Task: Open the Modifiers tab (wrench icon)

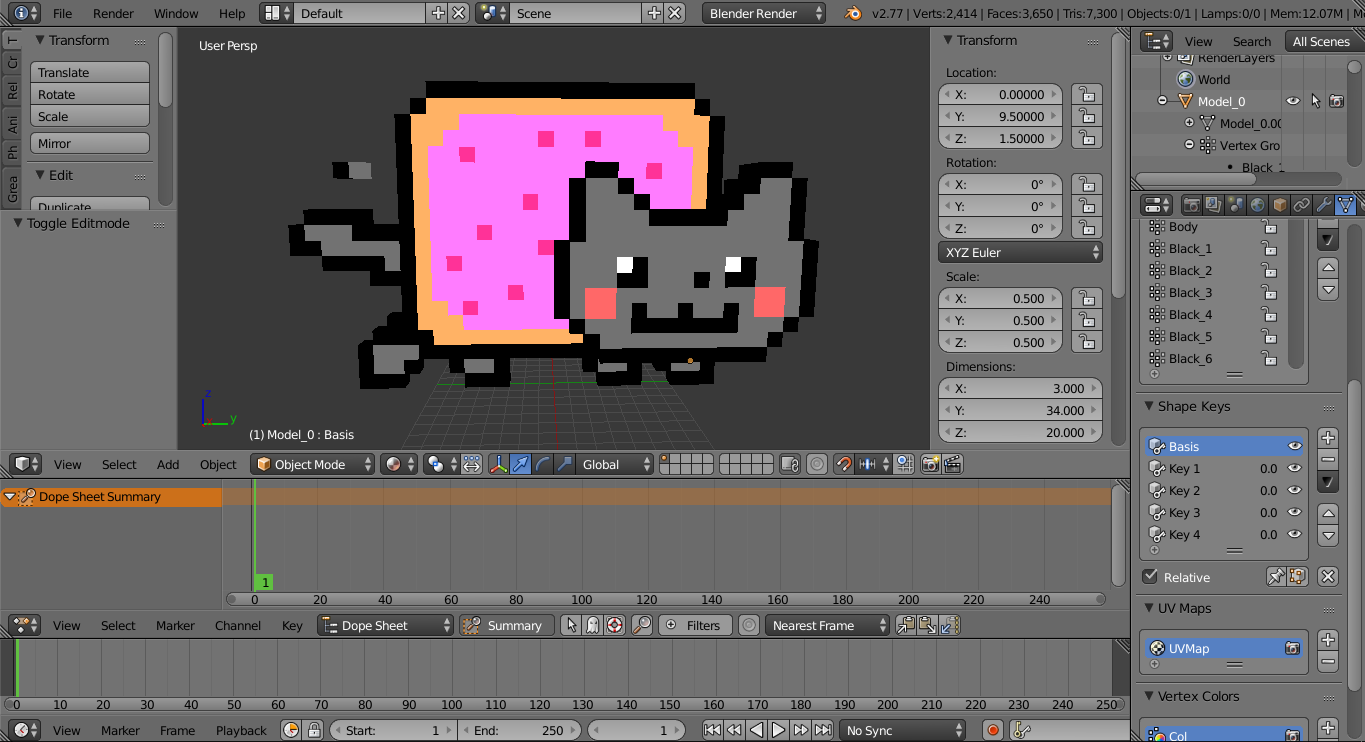Action: click(1324, 205)
